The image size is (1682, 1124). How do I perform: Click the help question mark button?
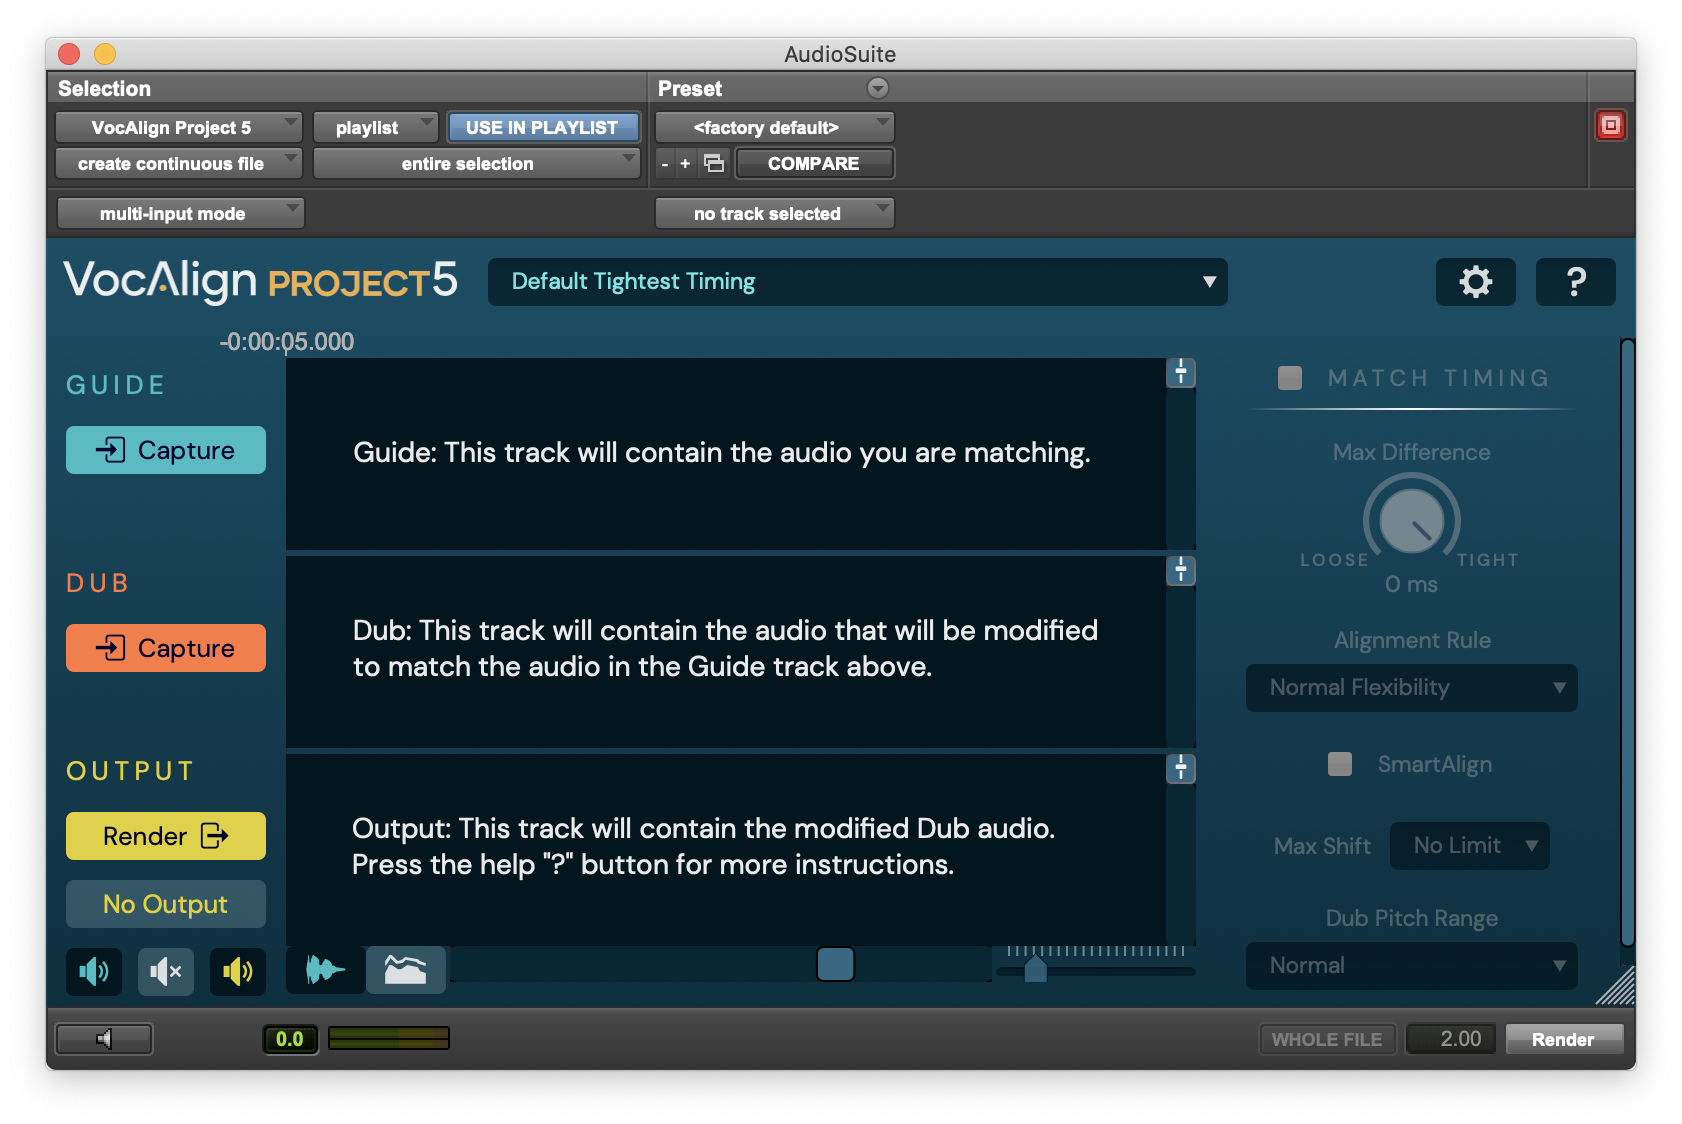tap(1575, 282)
